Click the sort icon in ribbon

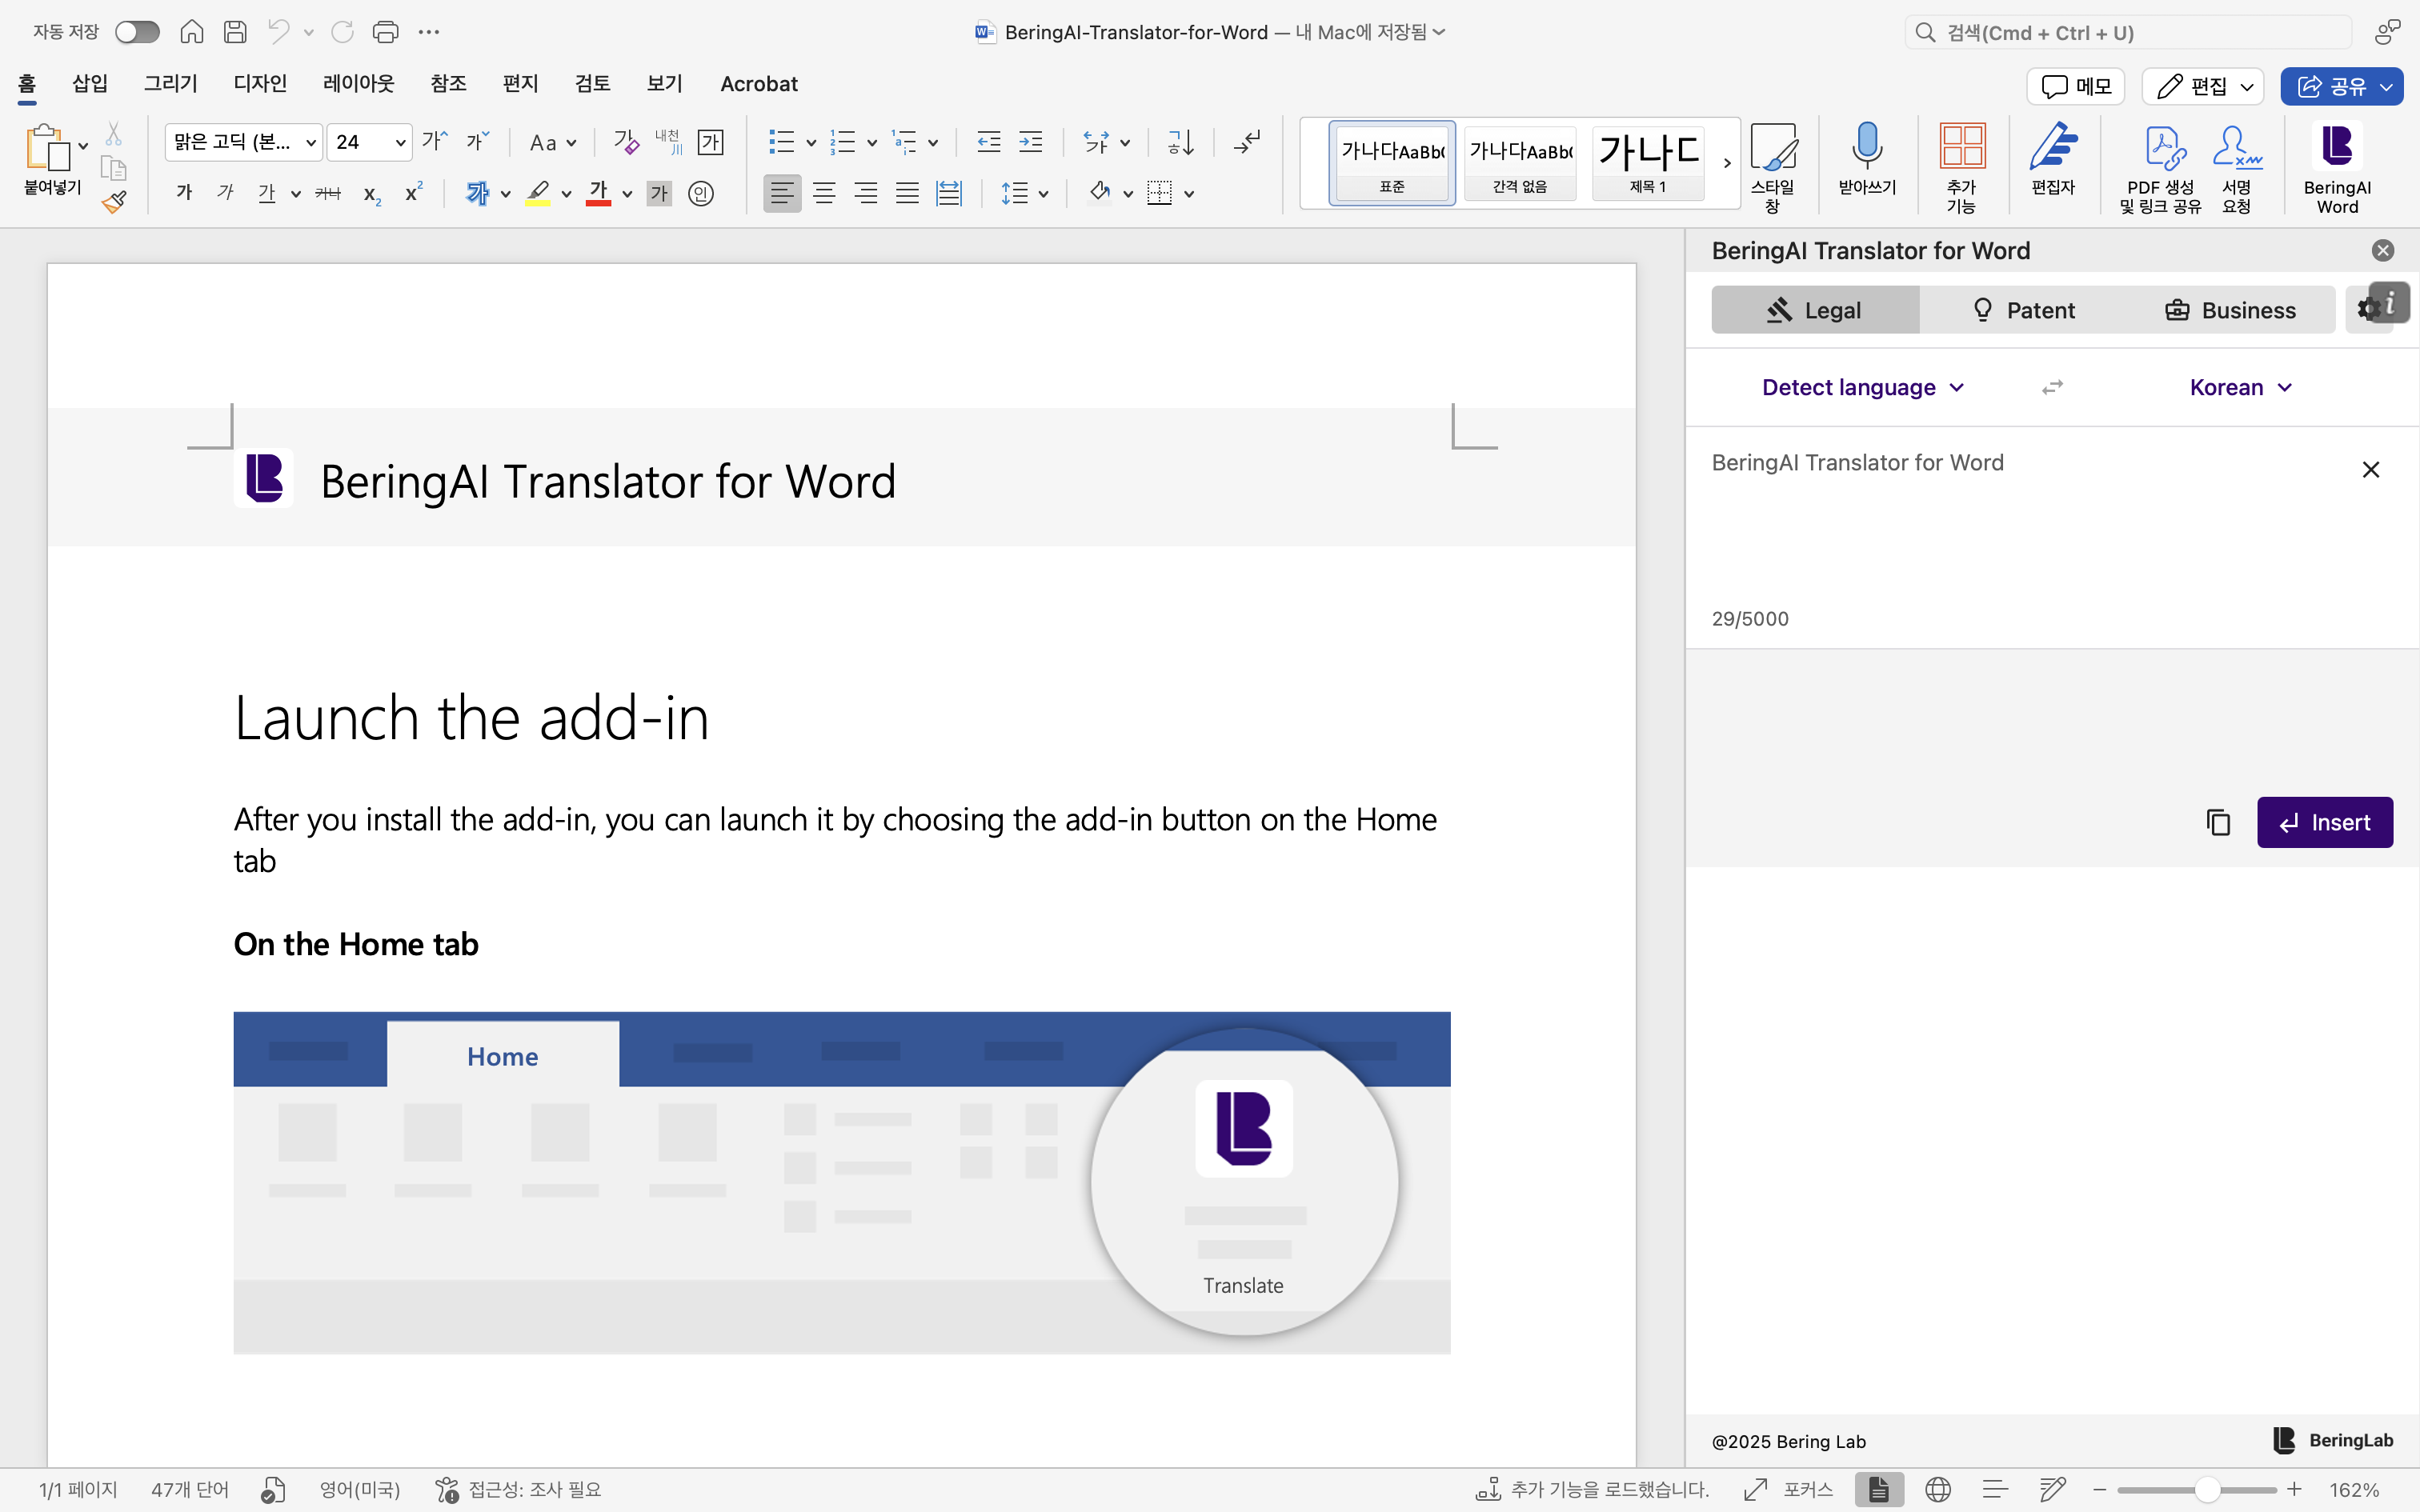1181,142
